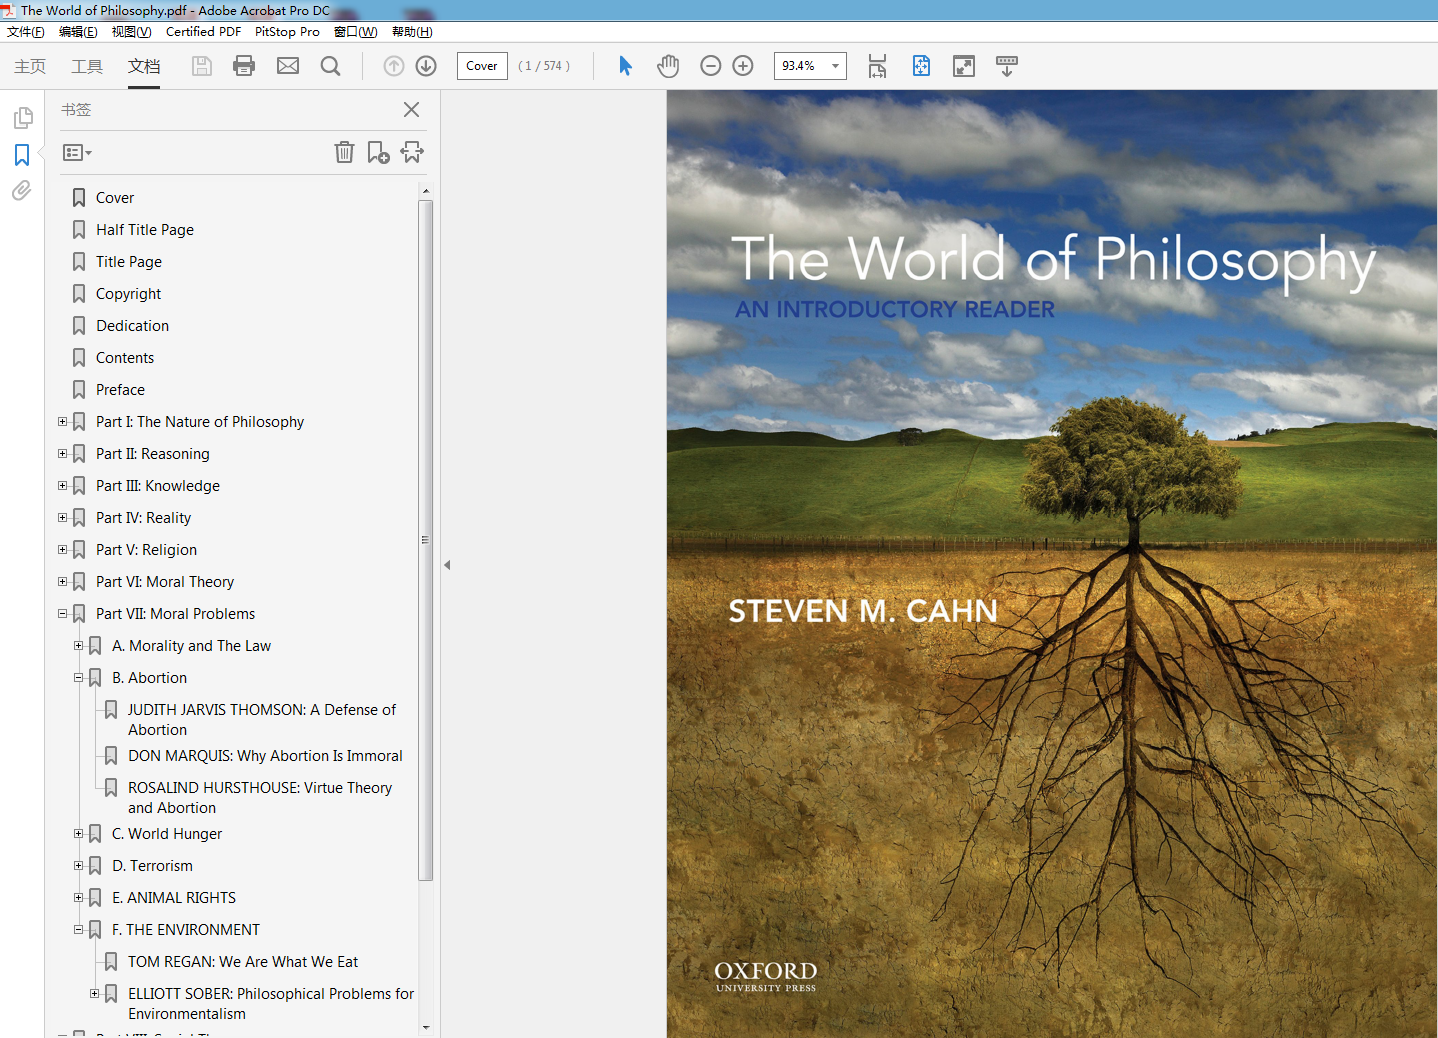Collapse F. THE ENVIRONMENT bookmark
This screenshot has width=1438, height=1038.
(78, 930)
